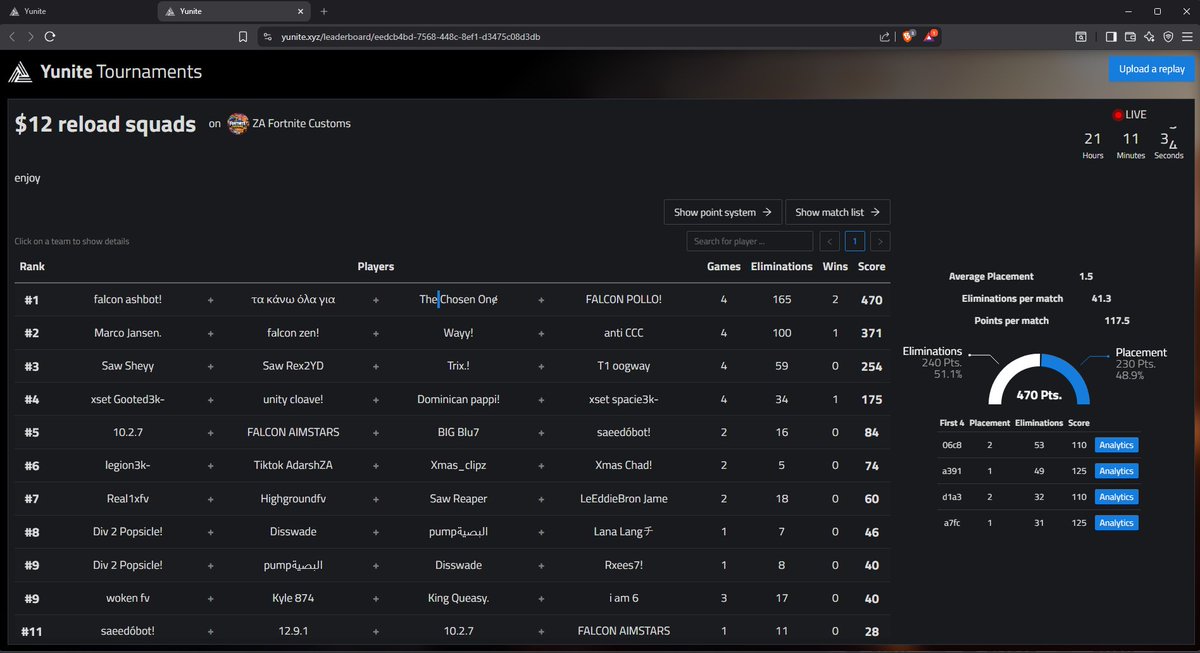Select rank #11 team saeedóbot!
Screen dimensions: 1200x653
pos(452,631)
